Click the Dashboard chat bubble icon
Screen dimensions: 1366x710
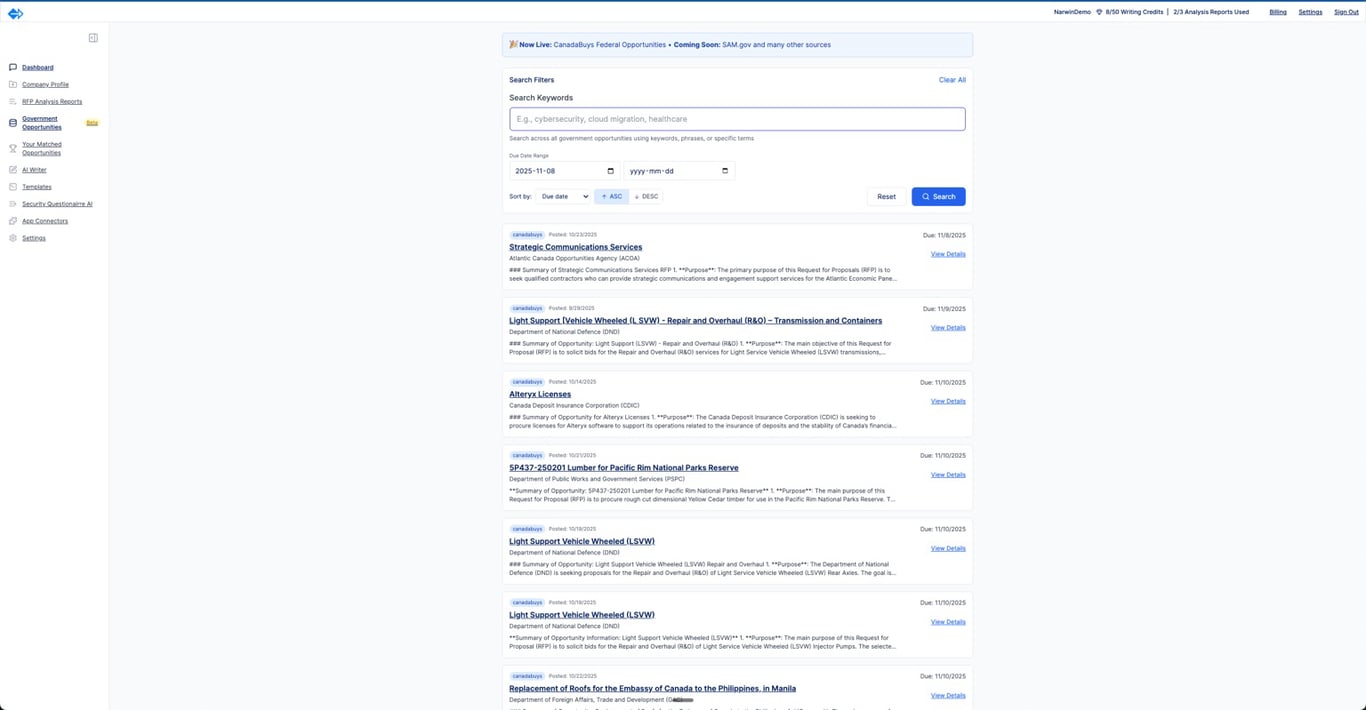click(13, 67)
